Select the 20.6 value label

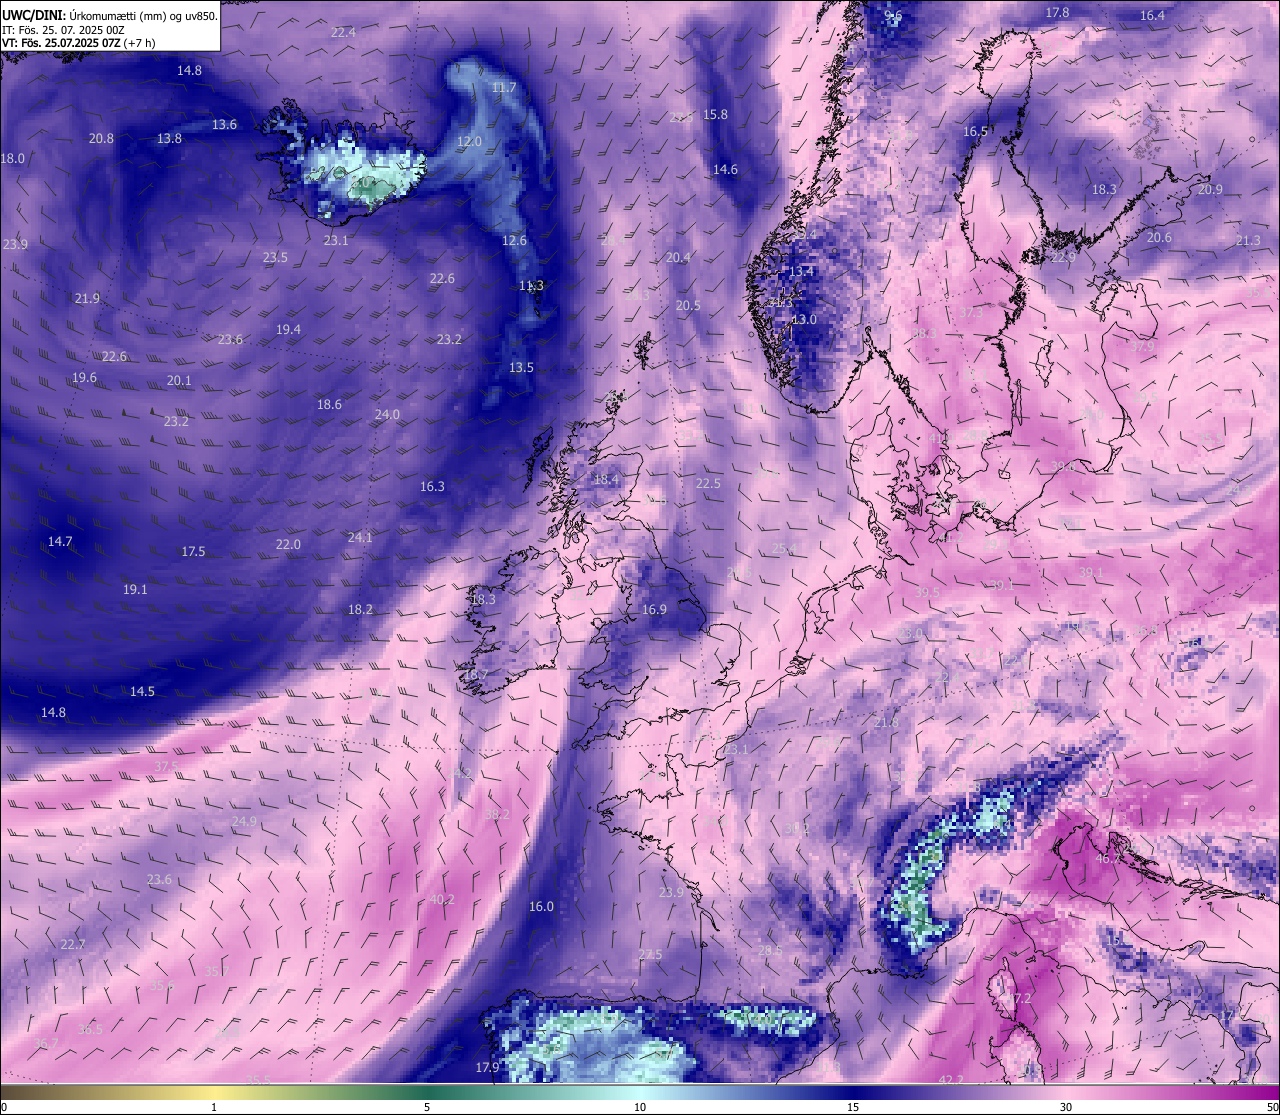click(1158, 238)
